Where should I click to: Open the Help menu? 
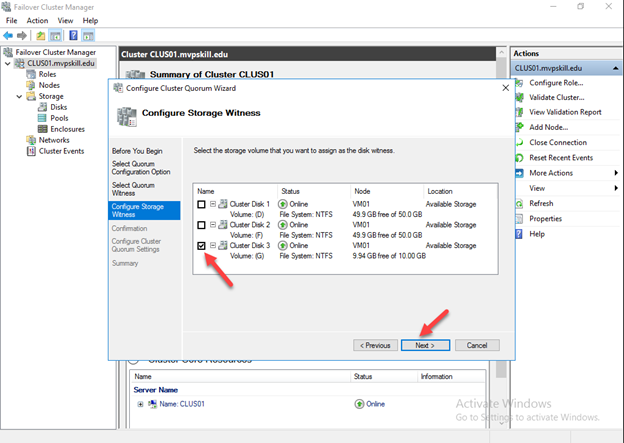click(x=90, y=21)
